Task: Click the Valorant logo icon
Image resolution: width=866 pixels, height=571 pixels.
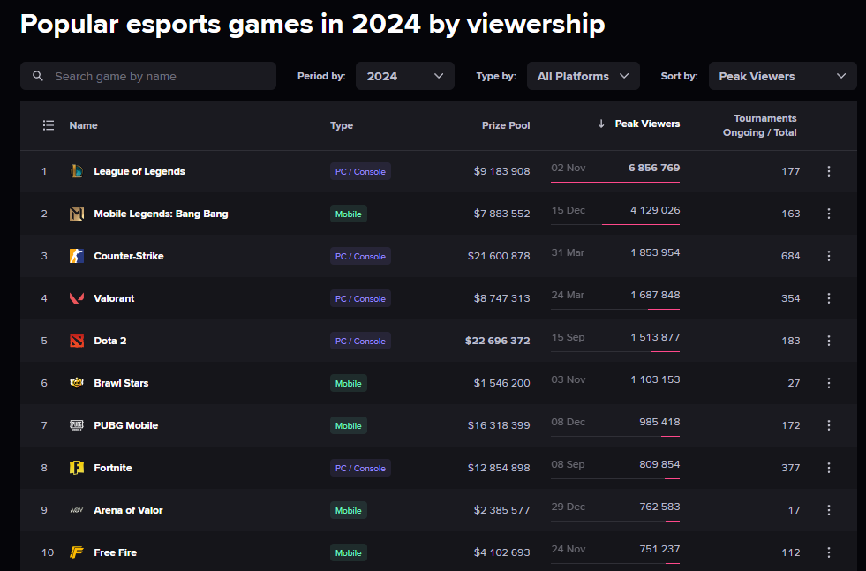Action: (x=77, y=298)
